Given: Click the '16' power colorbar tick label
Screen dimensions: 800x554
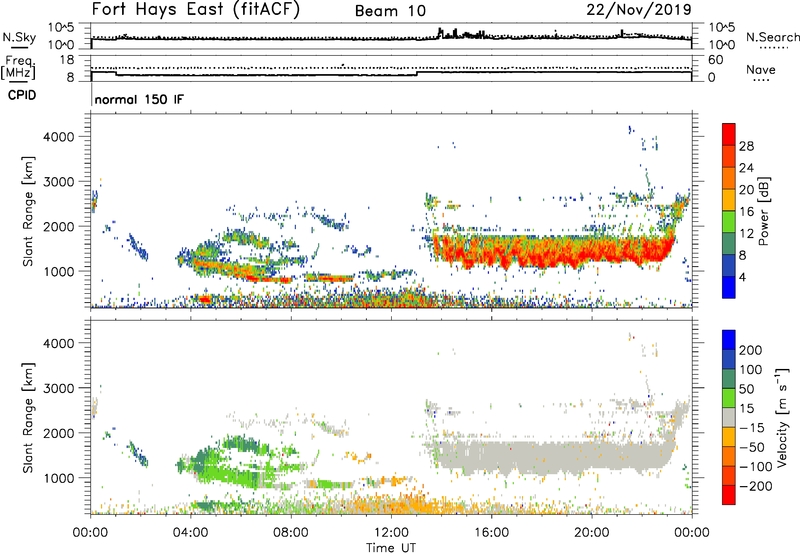Looking at the screenshot, I should tap(746, 212).
